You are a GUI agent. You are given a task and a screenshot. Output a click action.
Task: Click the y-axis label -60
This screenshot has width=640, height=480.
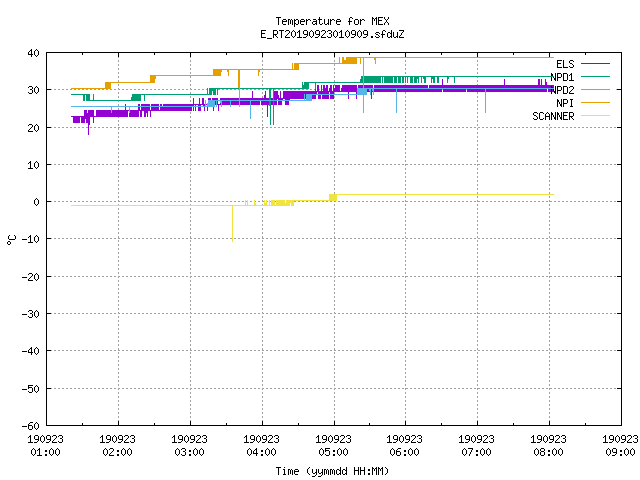click(x=31, y=426)
